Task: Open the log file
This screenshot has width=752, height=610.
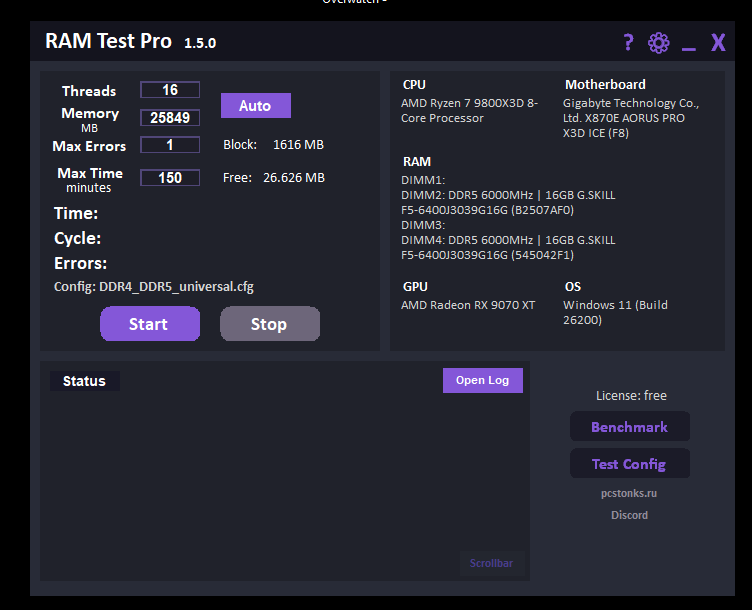Action: tap(482, 380)
